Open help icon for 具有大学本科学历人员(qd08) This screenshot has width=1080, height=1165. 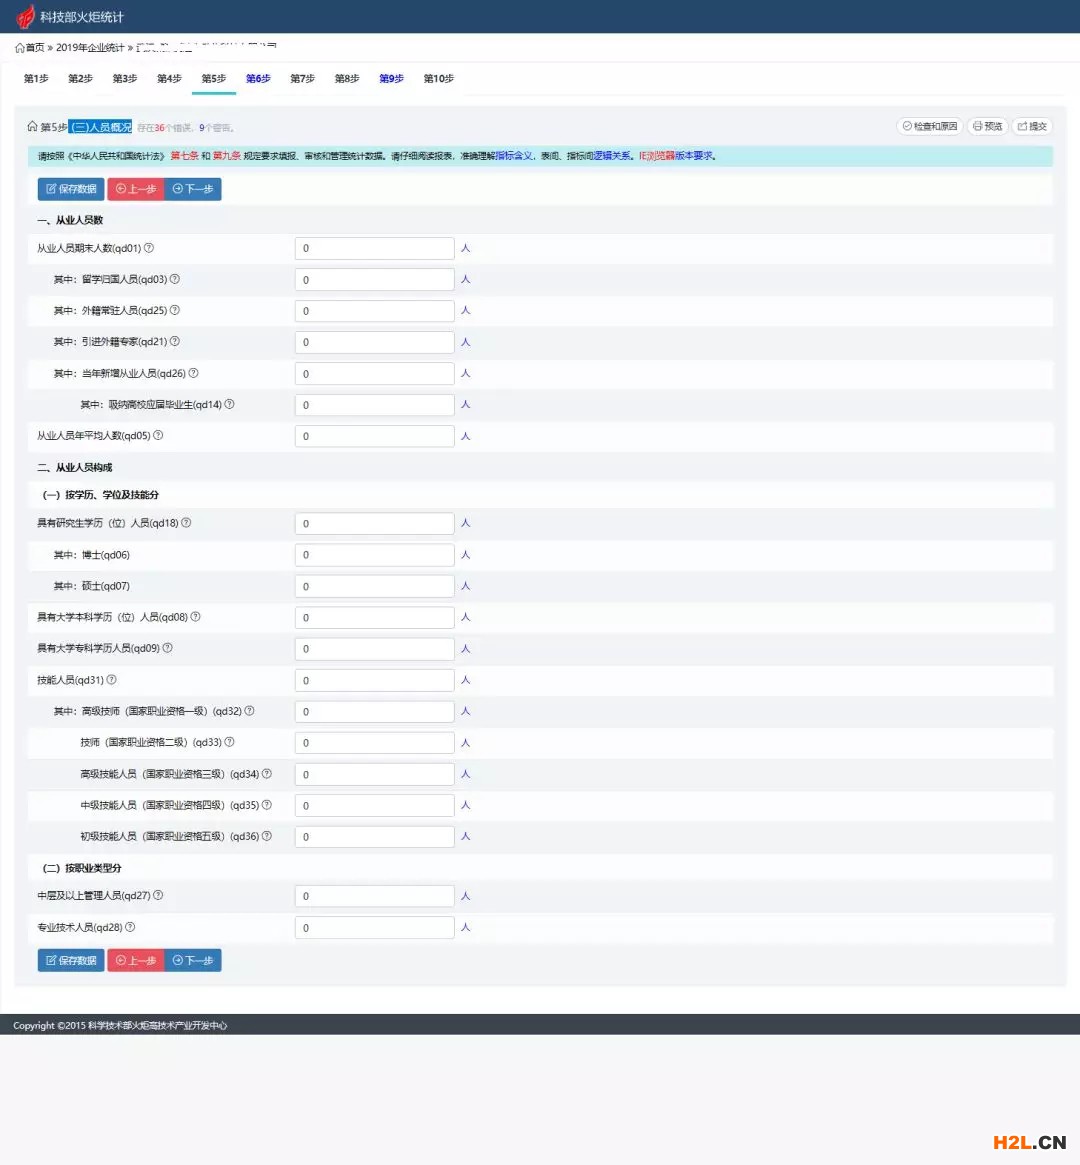(196, 617)
